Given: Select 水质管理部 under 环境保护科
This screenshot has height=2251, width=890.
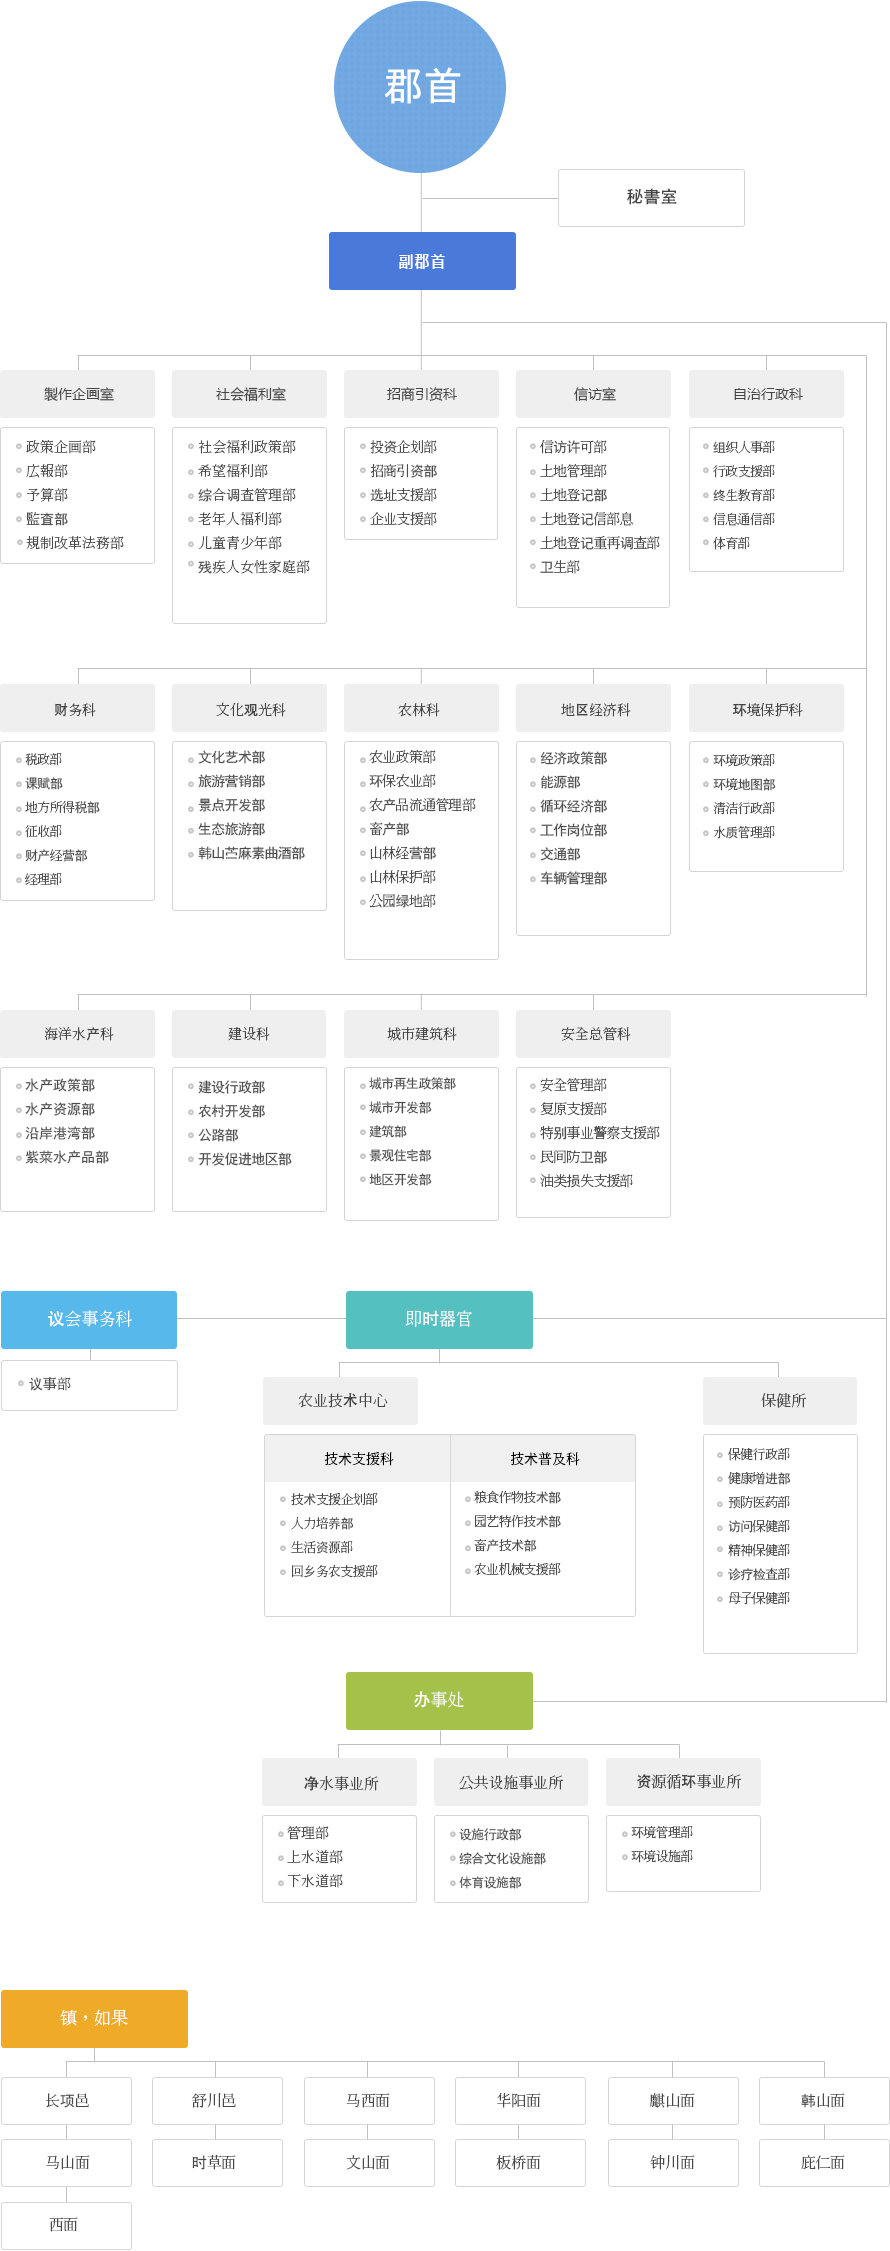Looking at the screenshot, I should 743,832.
